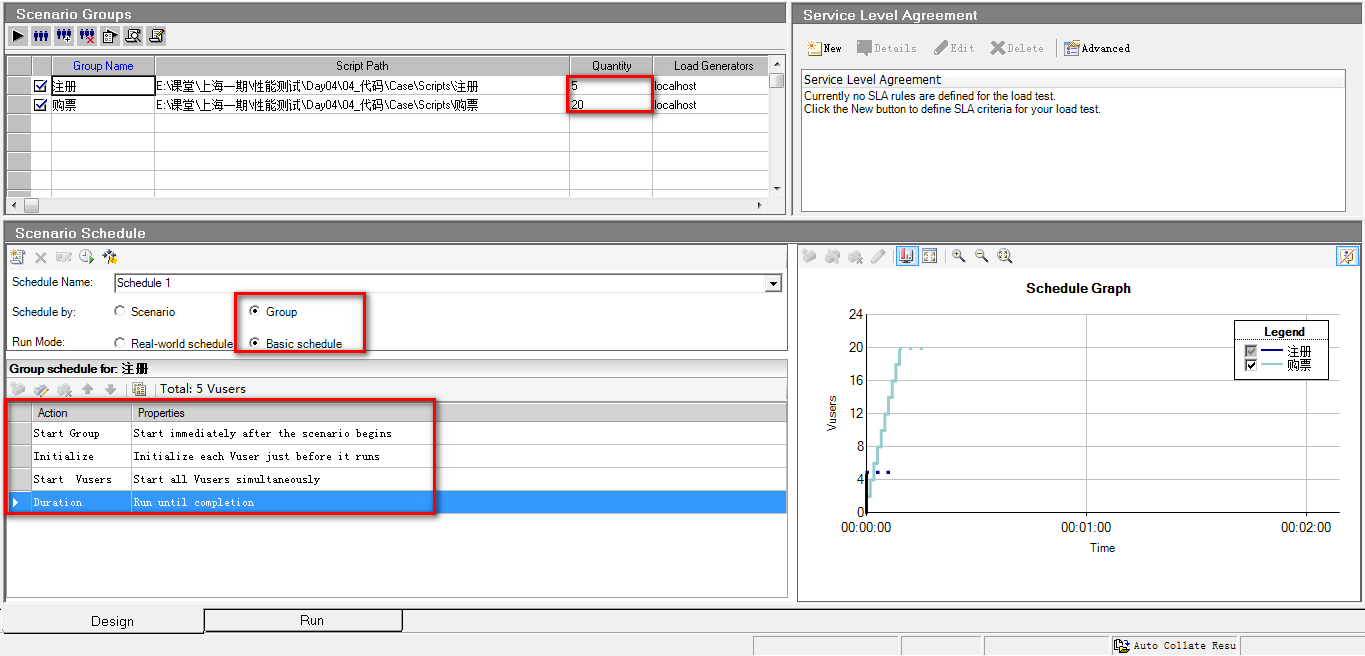Screen dimensions: 1365x656
Task: Toggle 注册 checkbox in graph legend
Action: tap(1250, 351)
